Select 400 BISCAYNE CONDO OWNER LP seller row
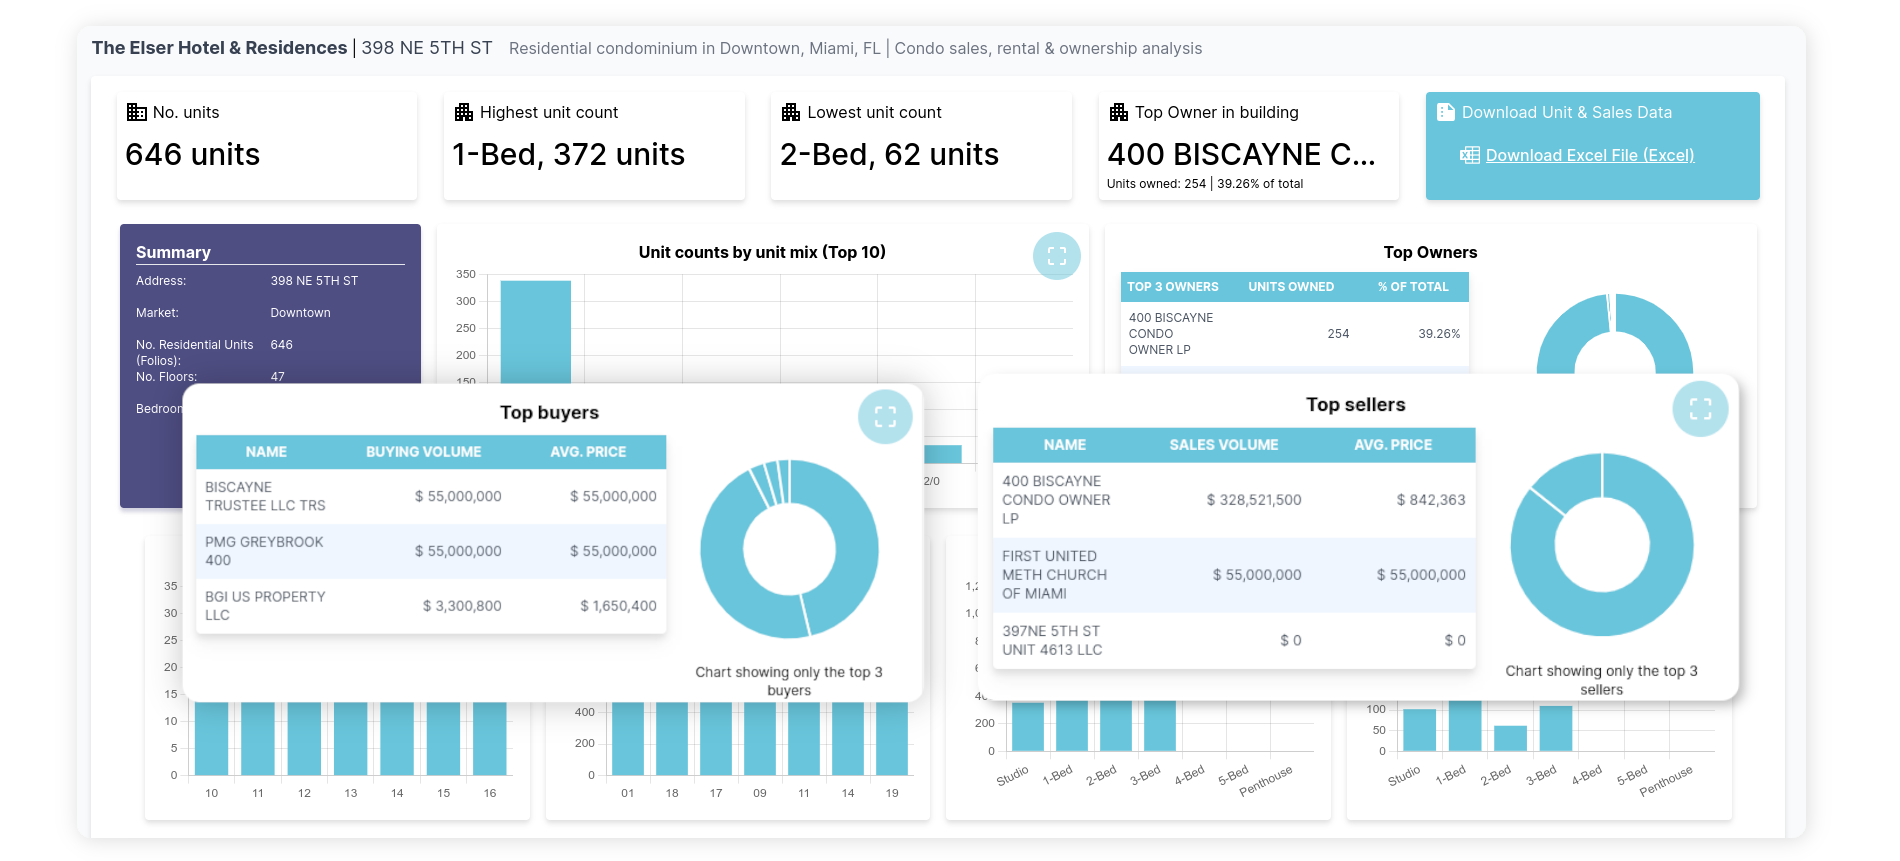This screenshot has height=861, width=1900. (1234, 500)
